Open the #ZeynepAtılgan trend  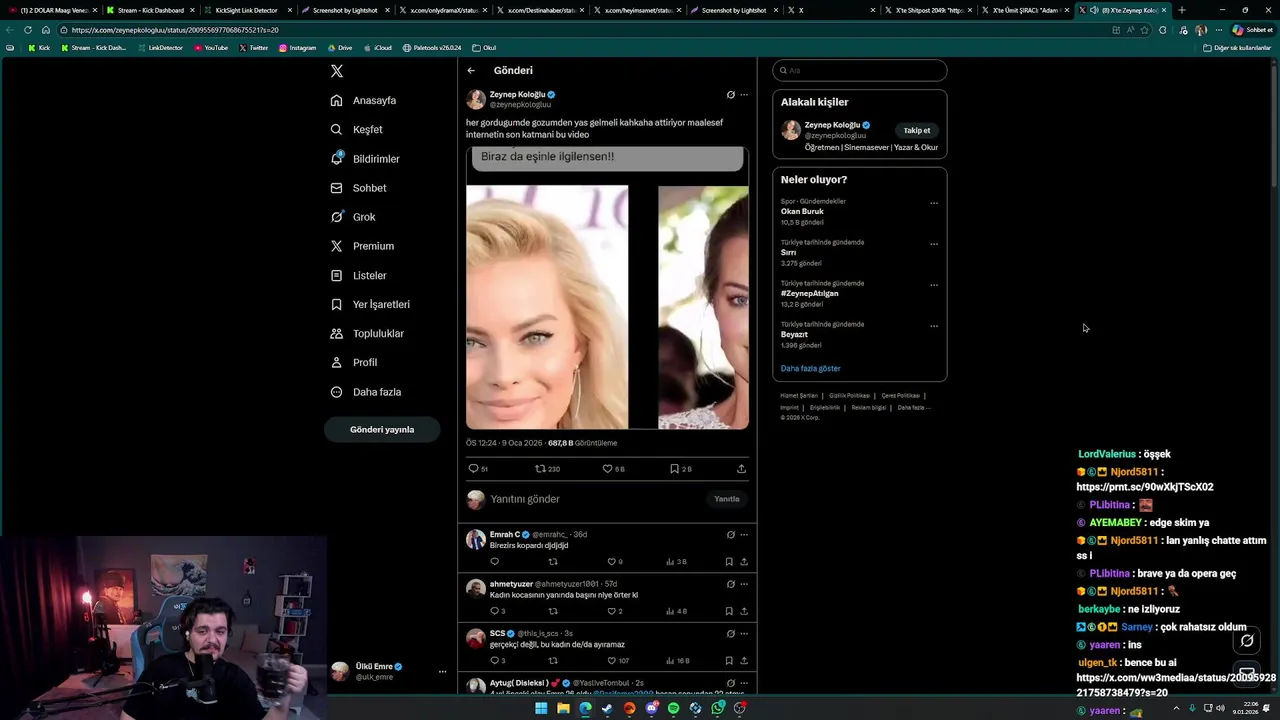click(810, 293)
